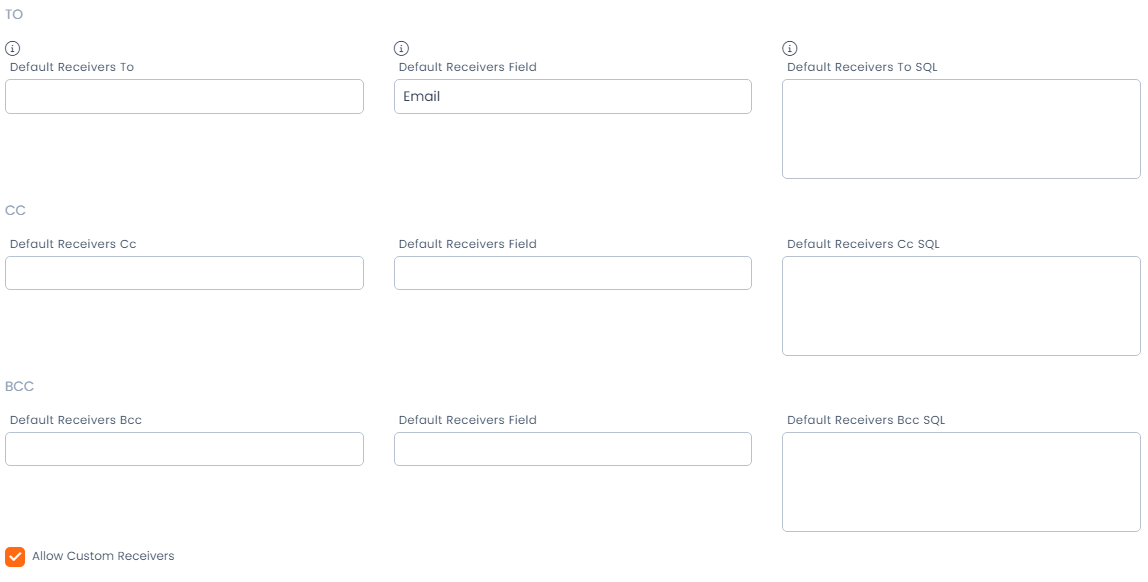Click the CC section Default Receivers Field input
Screen dimensions: 1148x582
click(x=572, y=273)
